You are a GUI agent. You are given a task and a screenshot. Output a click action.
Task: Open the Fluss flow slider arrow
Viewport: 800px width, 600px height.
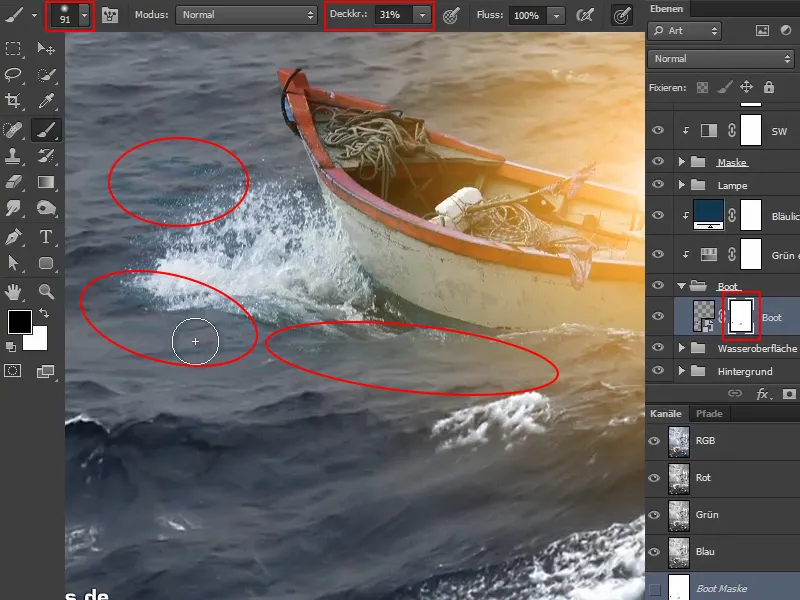pyautogui.click(x=556, y=16)
